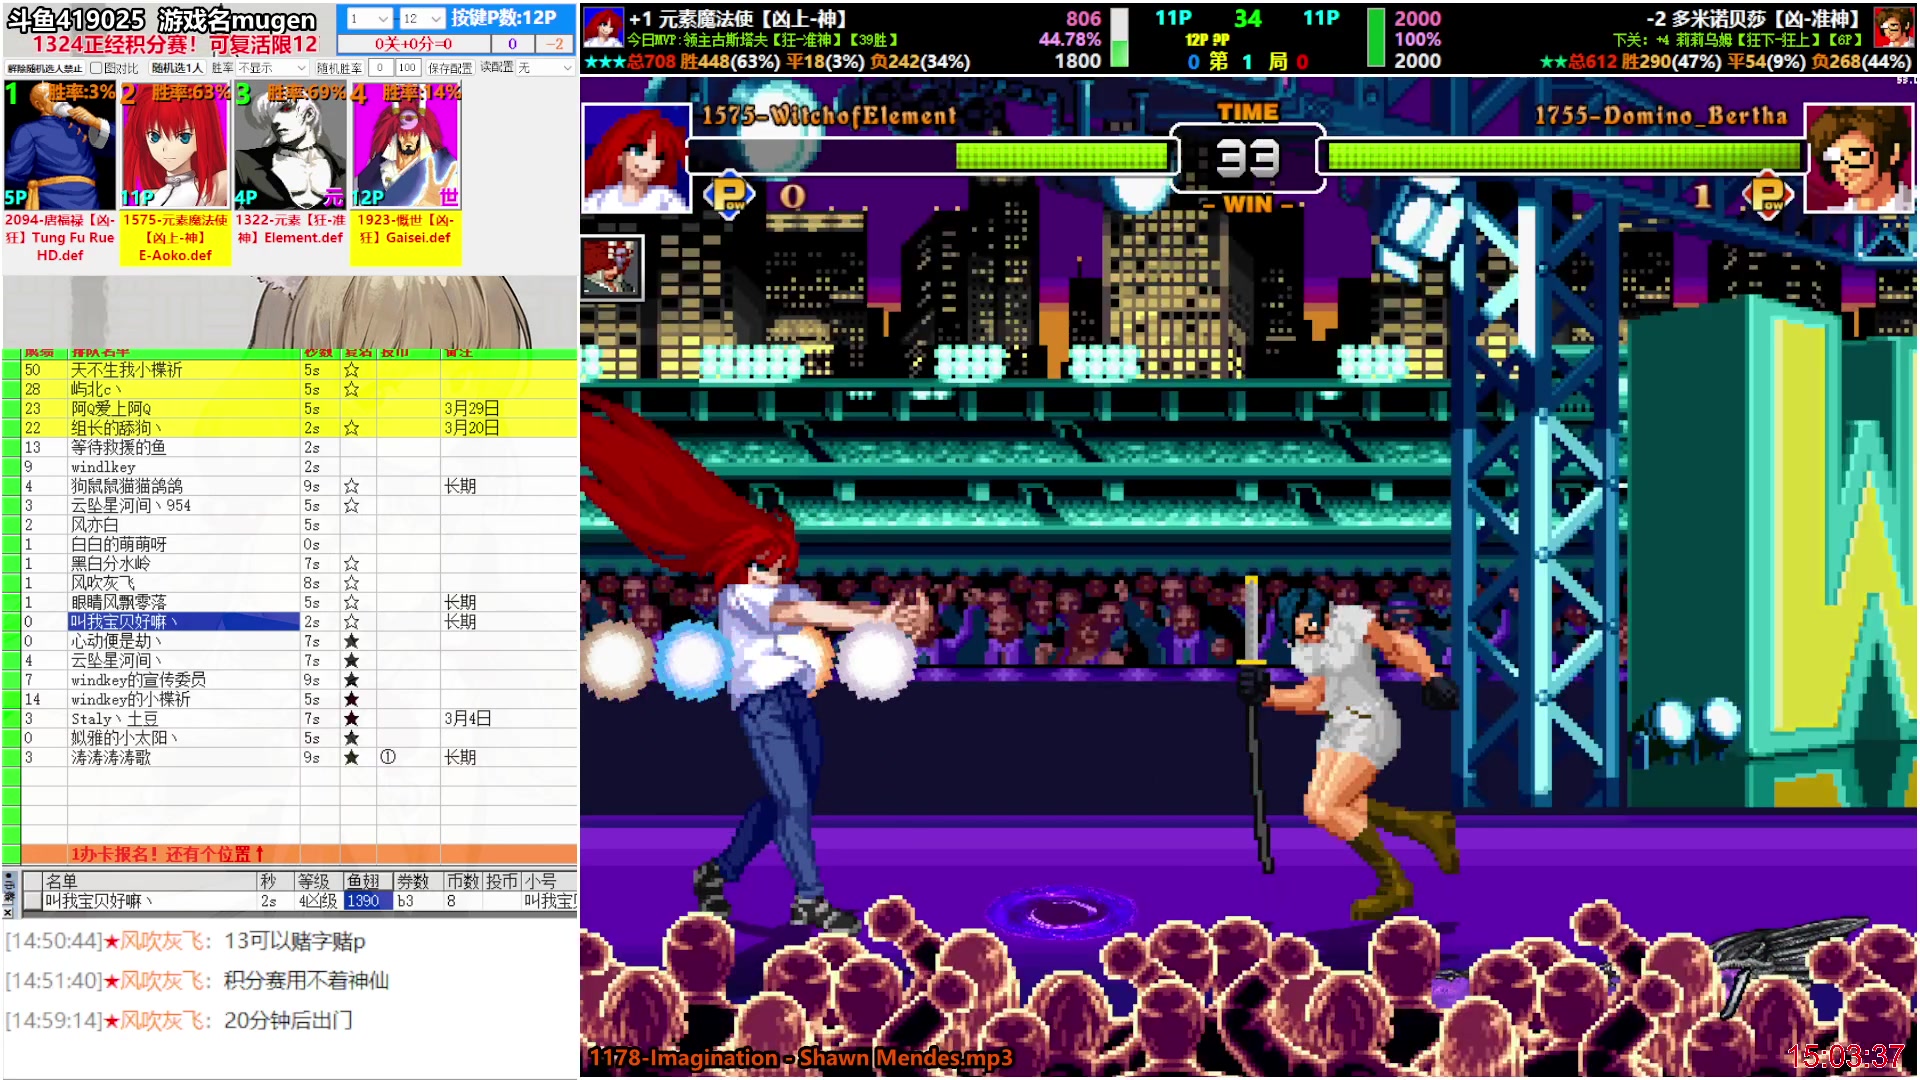Click the 等级 column header
Image resolution: width=1920 pixels, height=1080 pixels.
(x=319, y=881)
